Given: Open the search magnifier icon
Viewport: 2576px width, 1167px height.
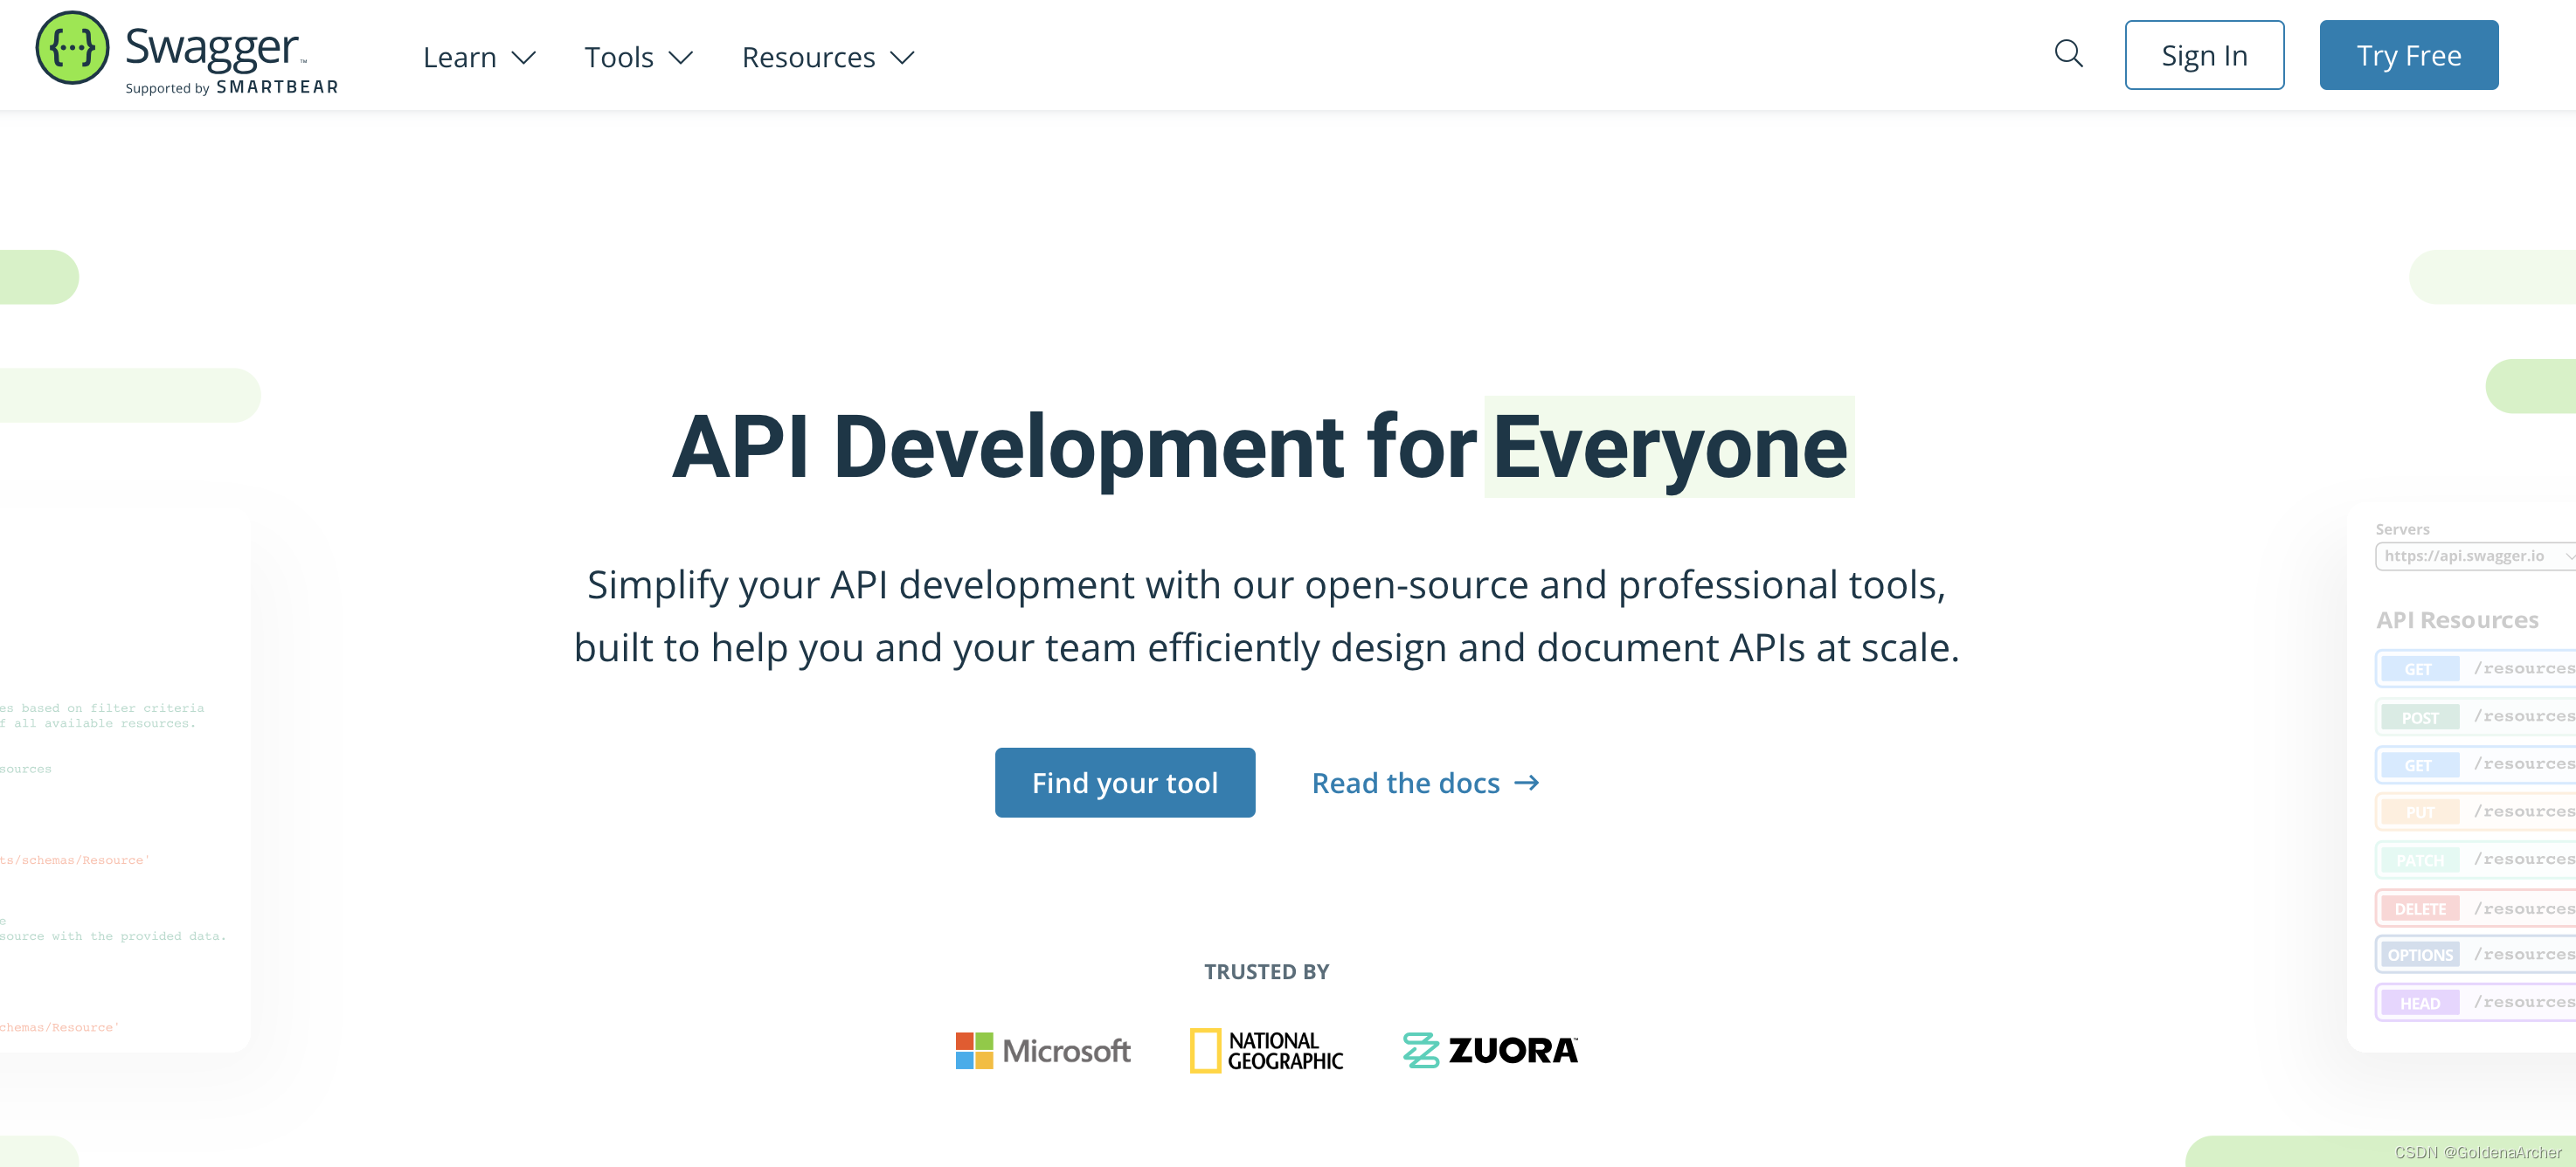Looking at the screenshot, I should (x=2068, y=54).
